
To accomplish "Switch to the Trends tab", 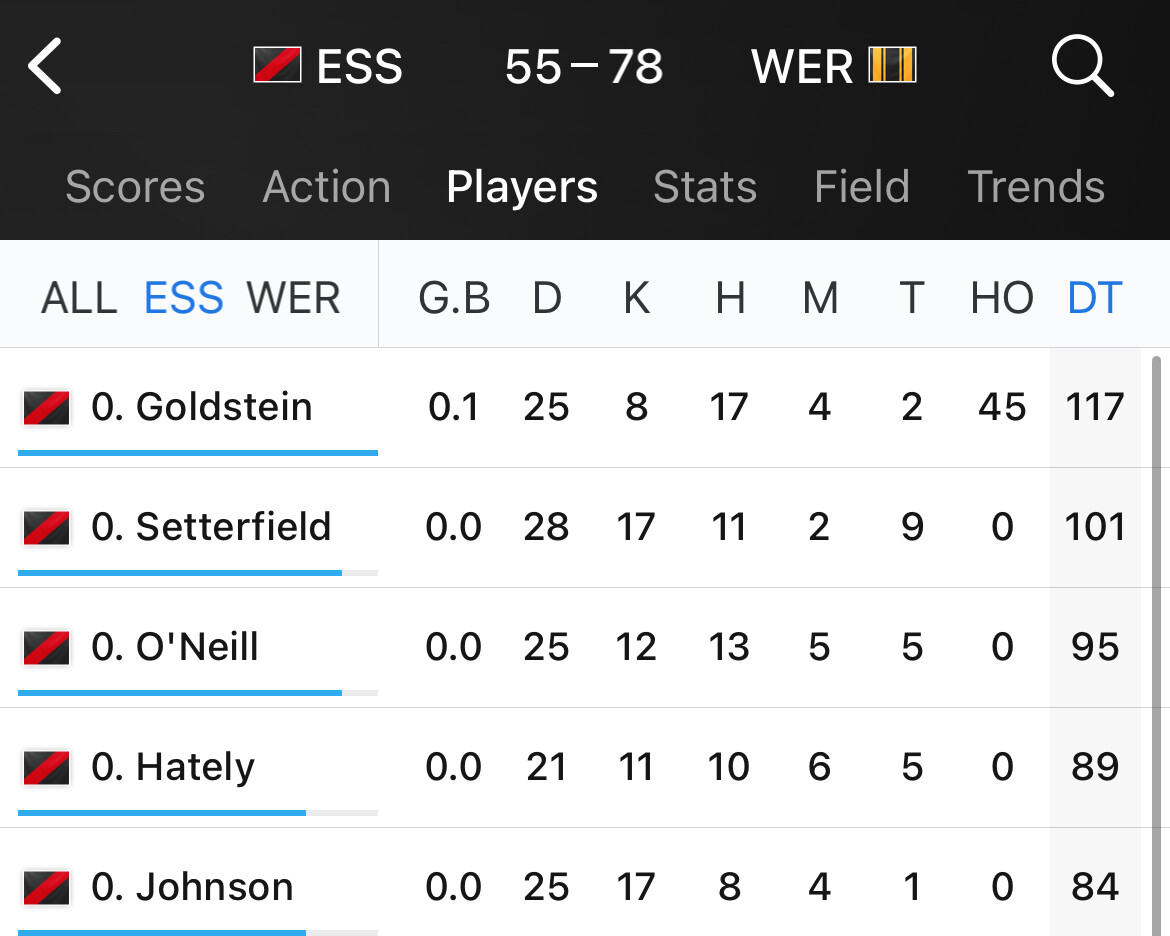I will pyautogui.click(x=1036, y=187).
